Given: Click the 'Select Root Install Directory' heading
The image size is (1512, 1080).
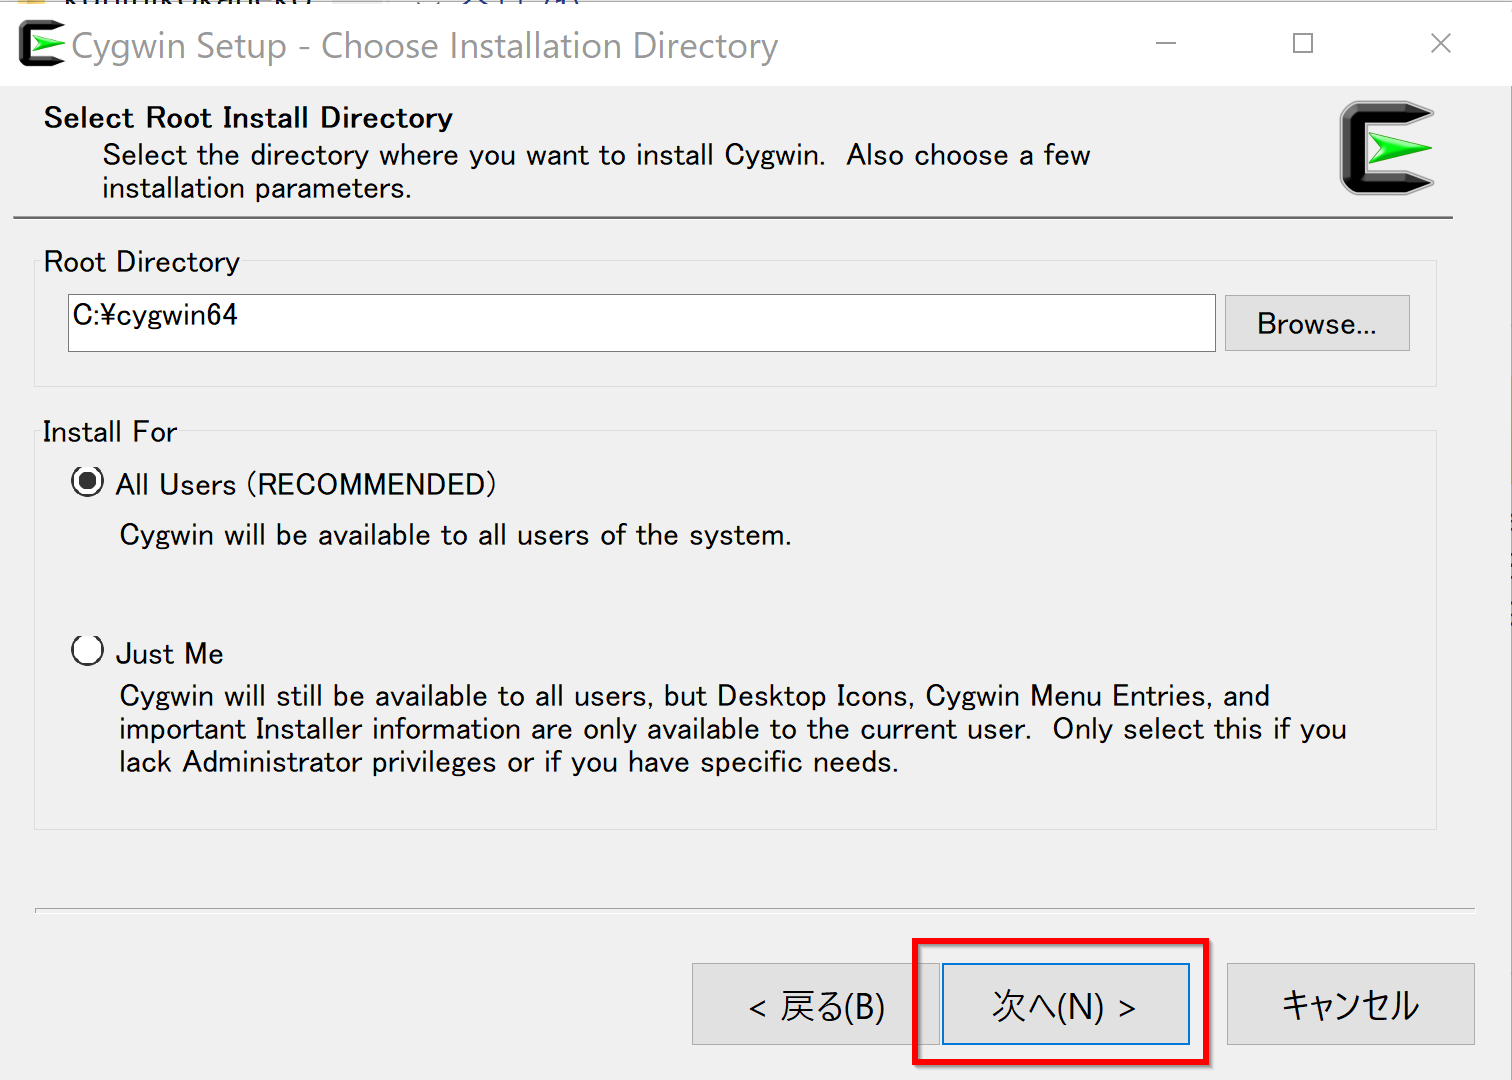Looking at the screenshot, I should [x=248, y=118].
